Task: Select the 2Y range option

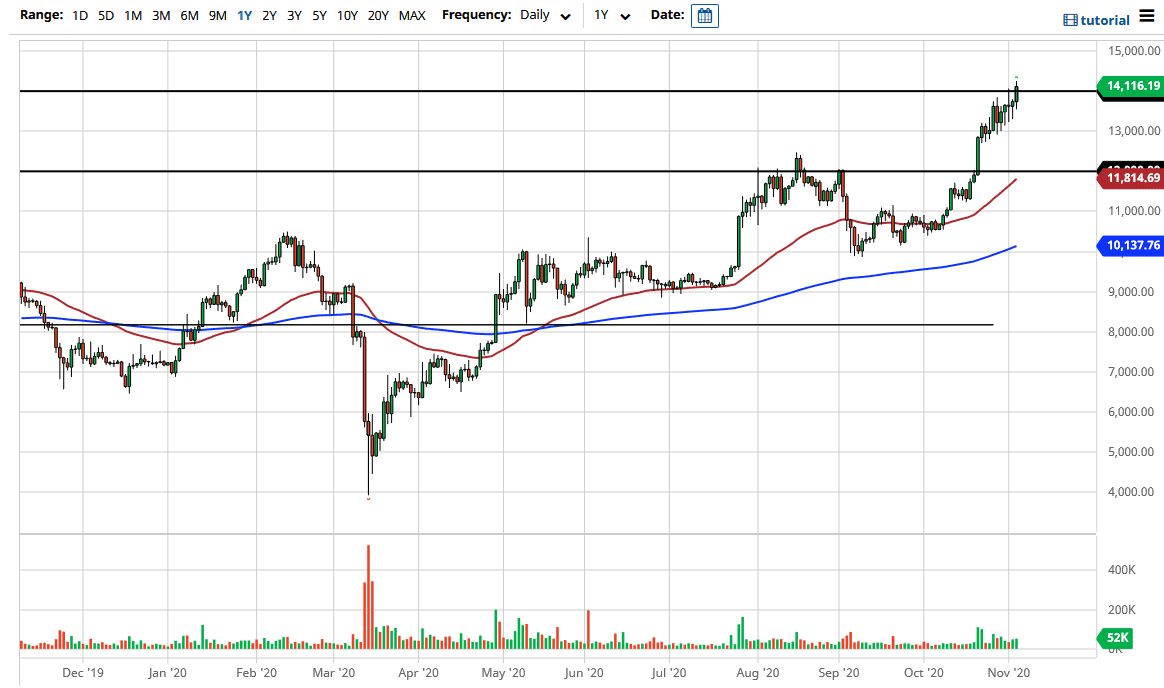Action: [x=268, y=16]
